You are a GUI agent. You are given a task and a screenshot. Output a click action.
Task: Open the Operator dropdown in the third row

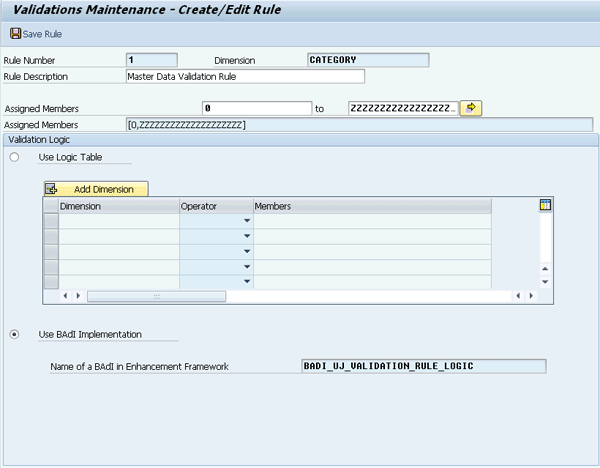(246, 251)
